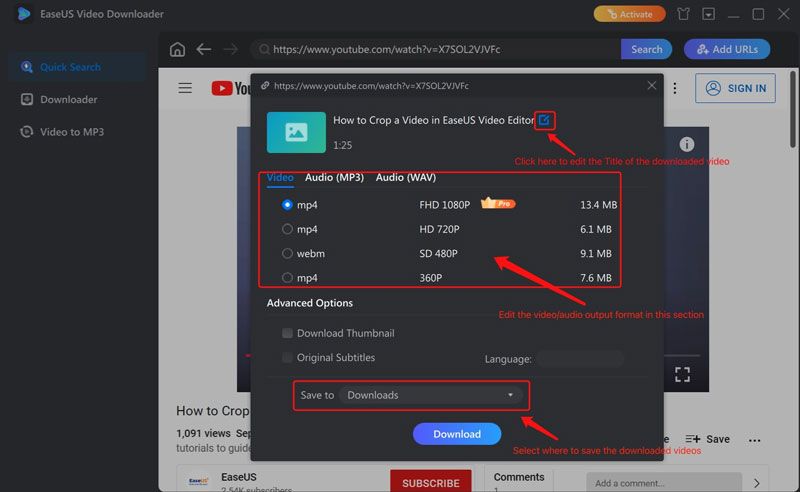This screenshot has width=800, height=492.
Task: Go forward with the right arrow icon
Action: point(231,50)
